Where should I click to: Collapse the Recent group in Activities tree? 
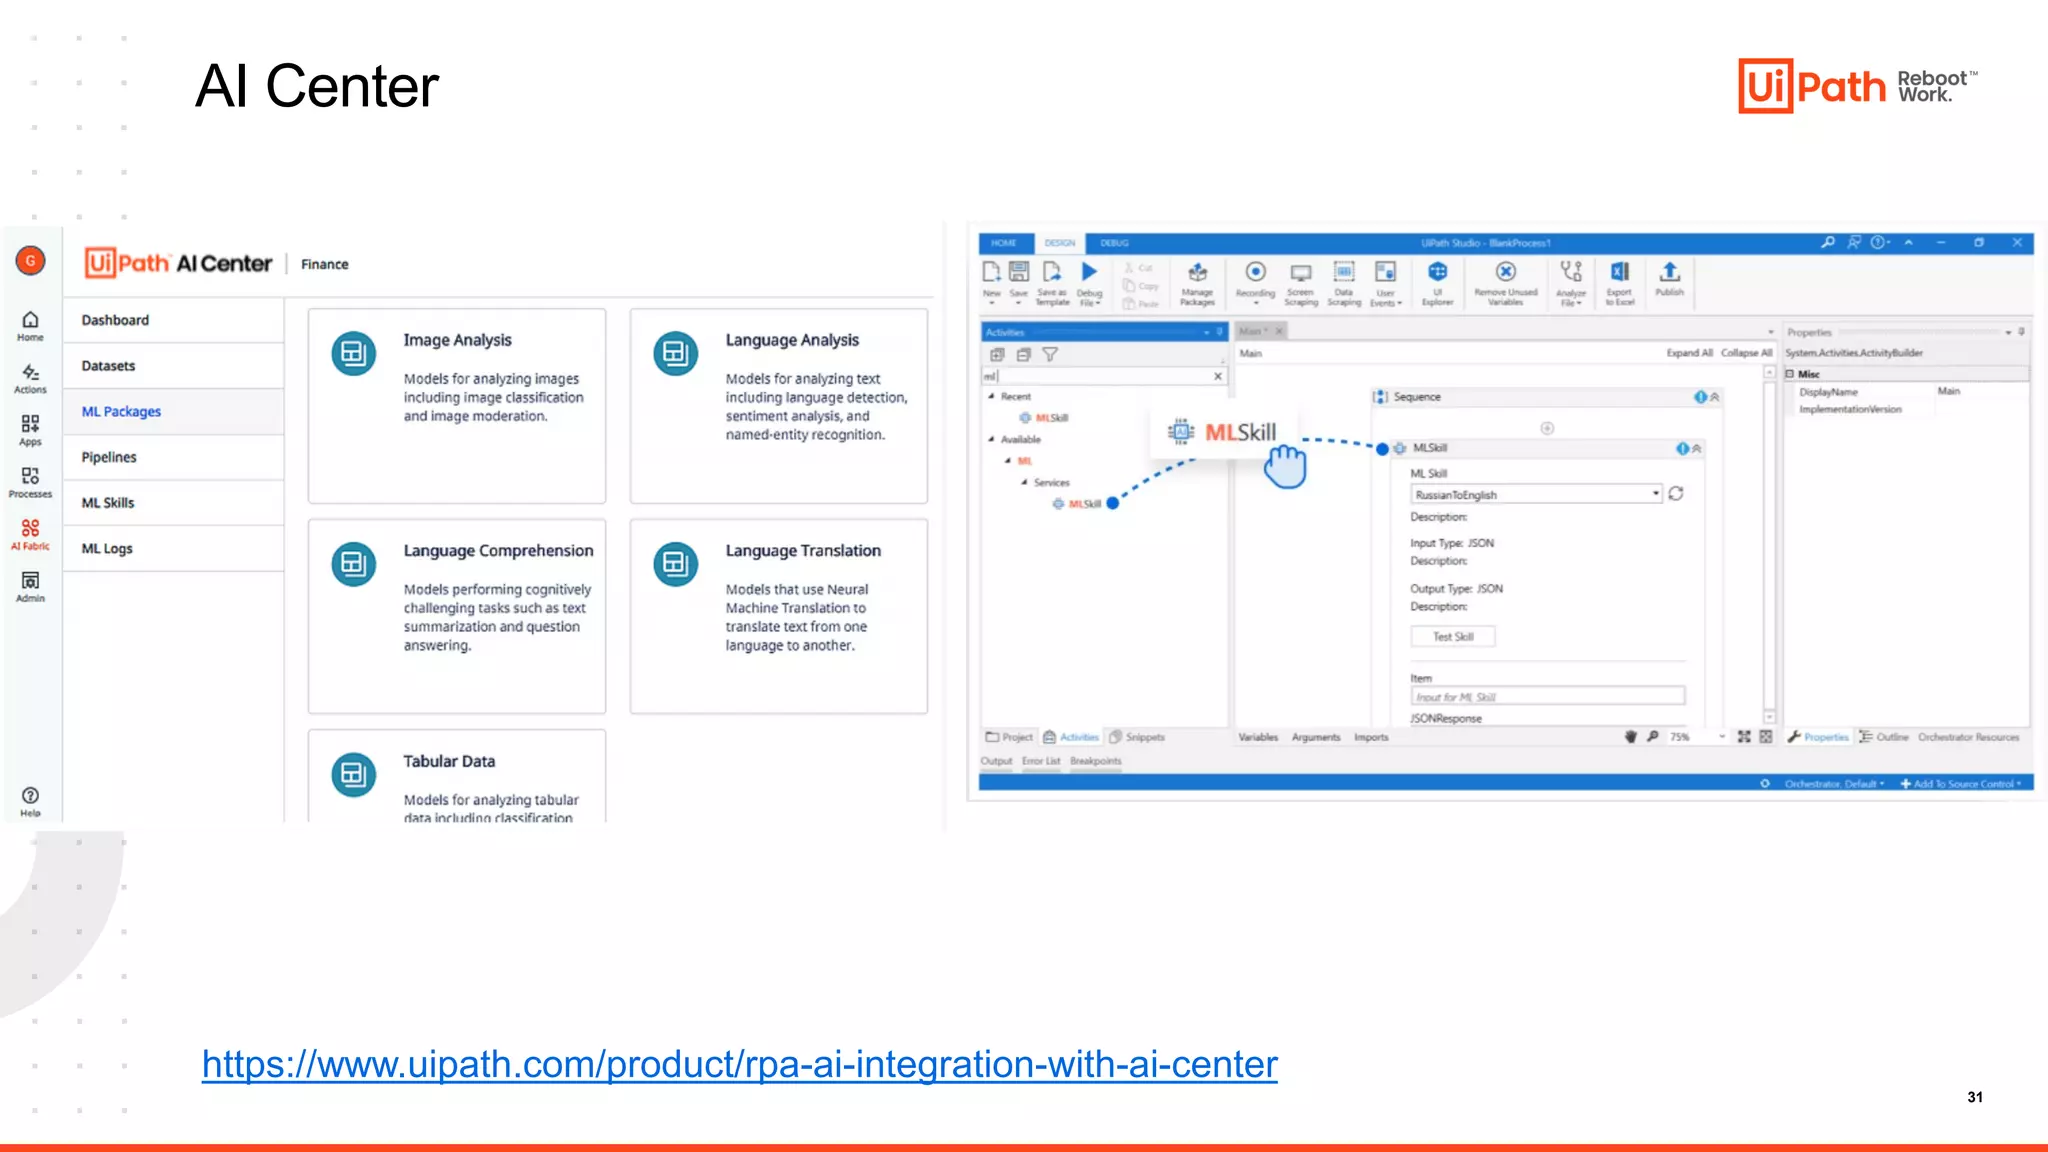pyautogui.click(x=991, y=396)
